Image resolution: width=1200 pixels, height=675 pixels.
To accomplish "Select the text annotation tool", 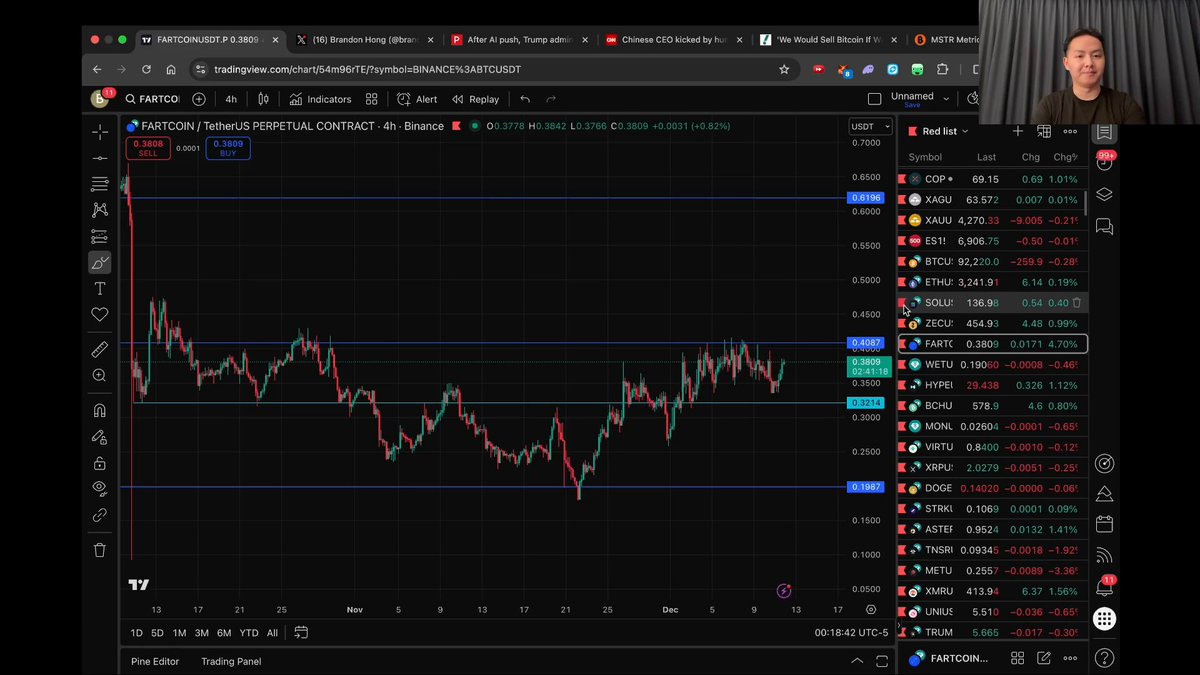I will (x=100, y=288).
